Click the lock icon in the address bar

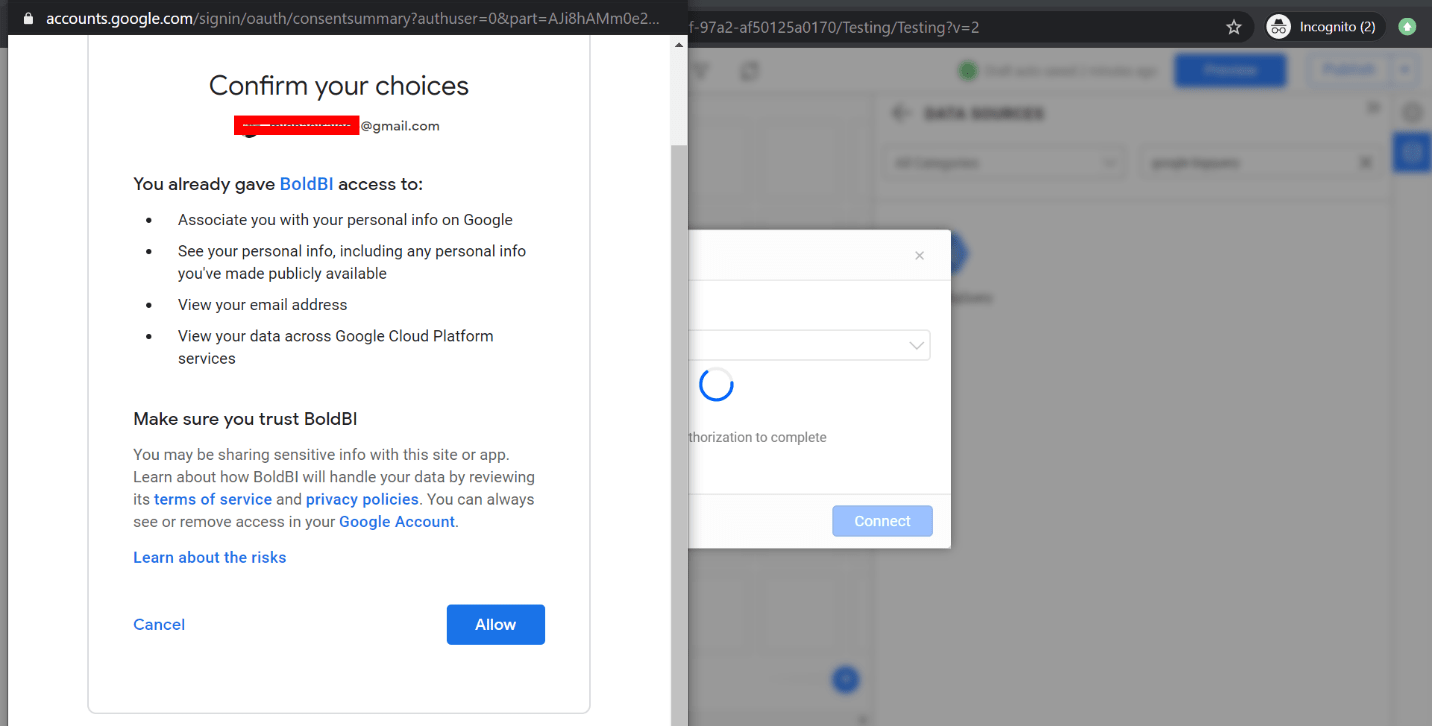[x=26, y=18]
